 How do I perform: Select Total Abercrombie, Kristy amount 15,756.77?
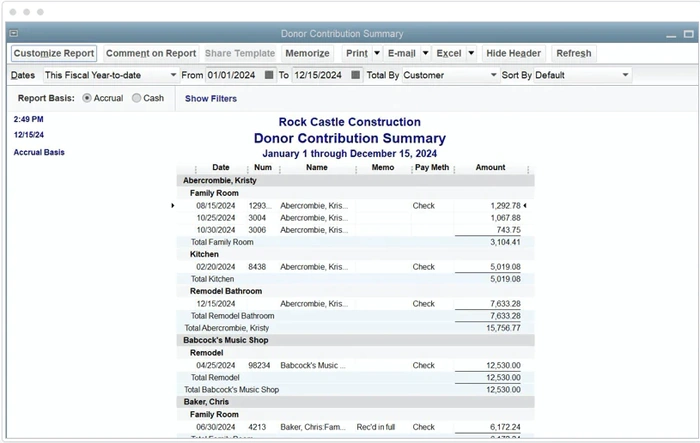(503, 328)
